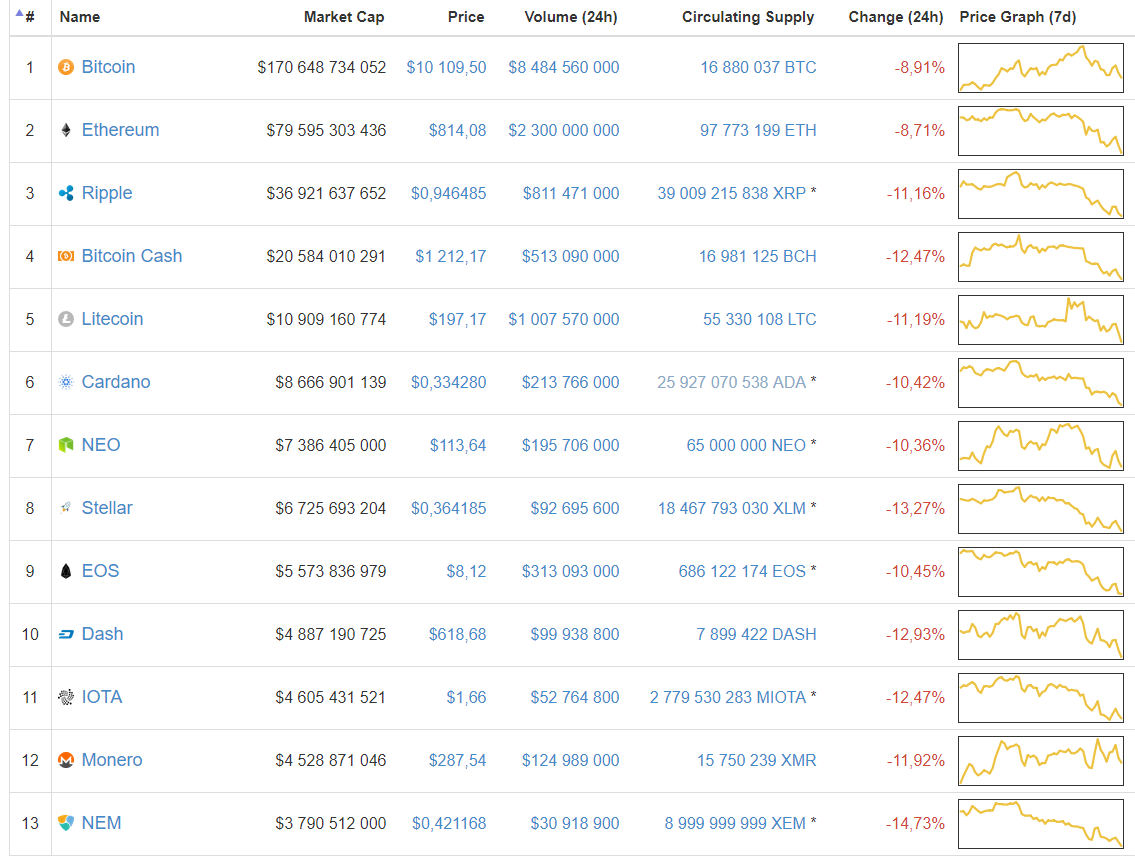1135x856 pixels.
Task: Click Ethereum volume $2 300 000 000
Action: point(564,131)
